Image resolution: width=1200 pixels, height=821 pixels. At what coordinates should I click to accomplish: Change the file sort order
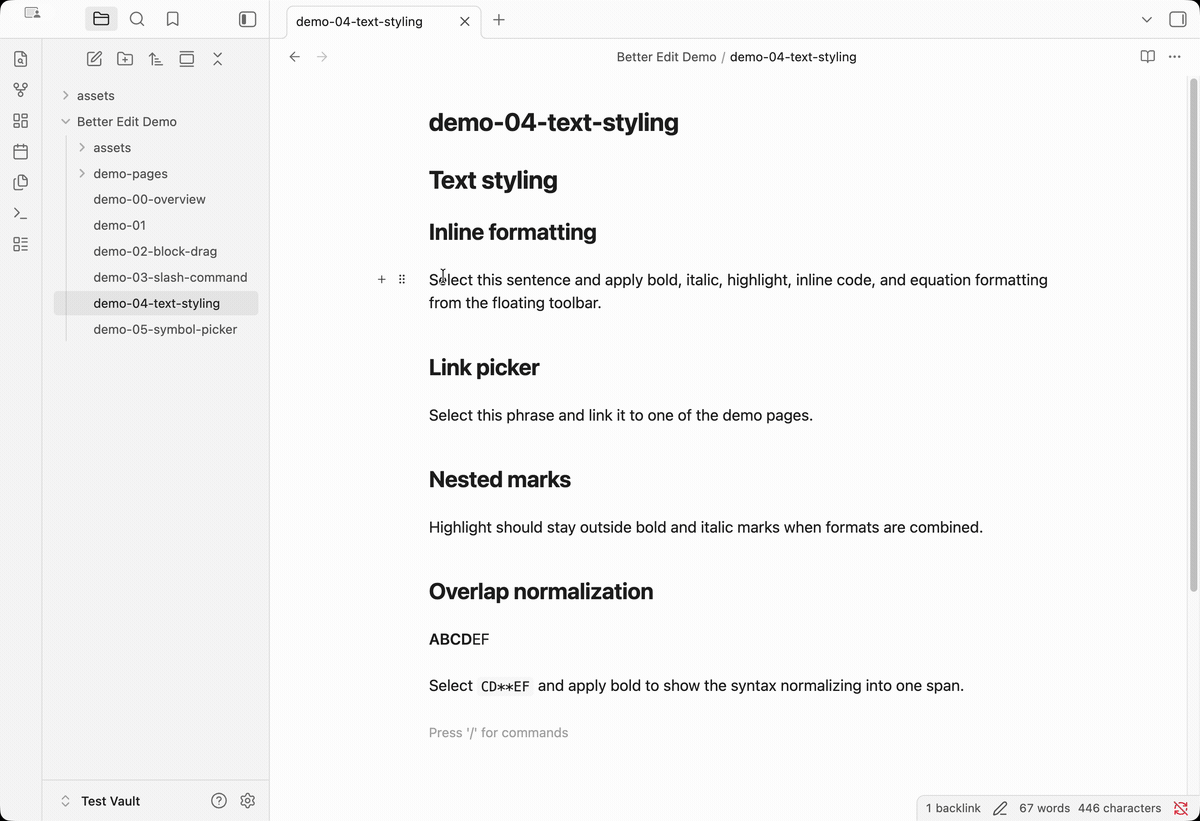point(156,59)
